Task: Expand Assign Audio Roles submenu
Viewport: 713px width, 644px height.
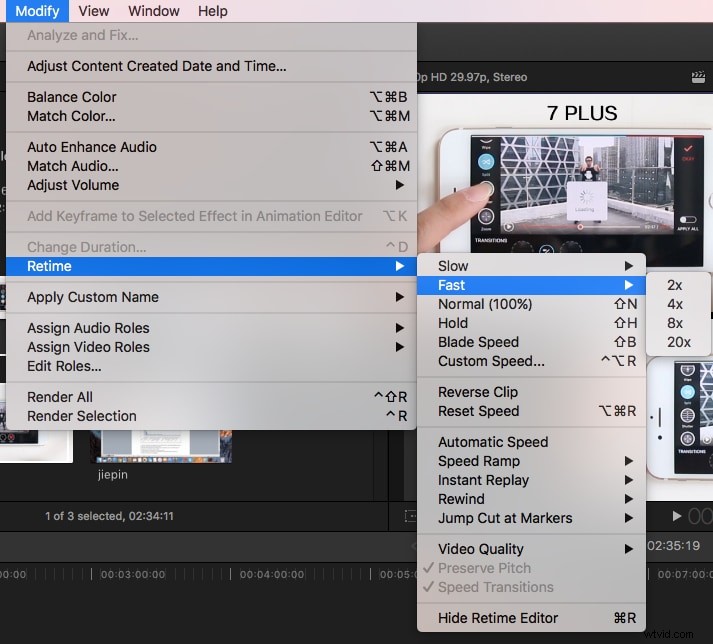Action: click(211, 328)
